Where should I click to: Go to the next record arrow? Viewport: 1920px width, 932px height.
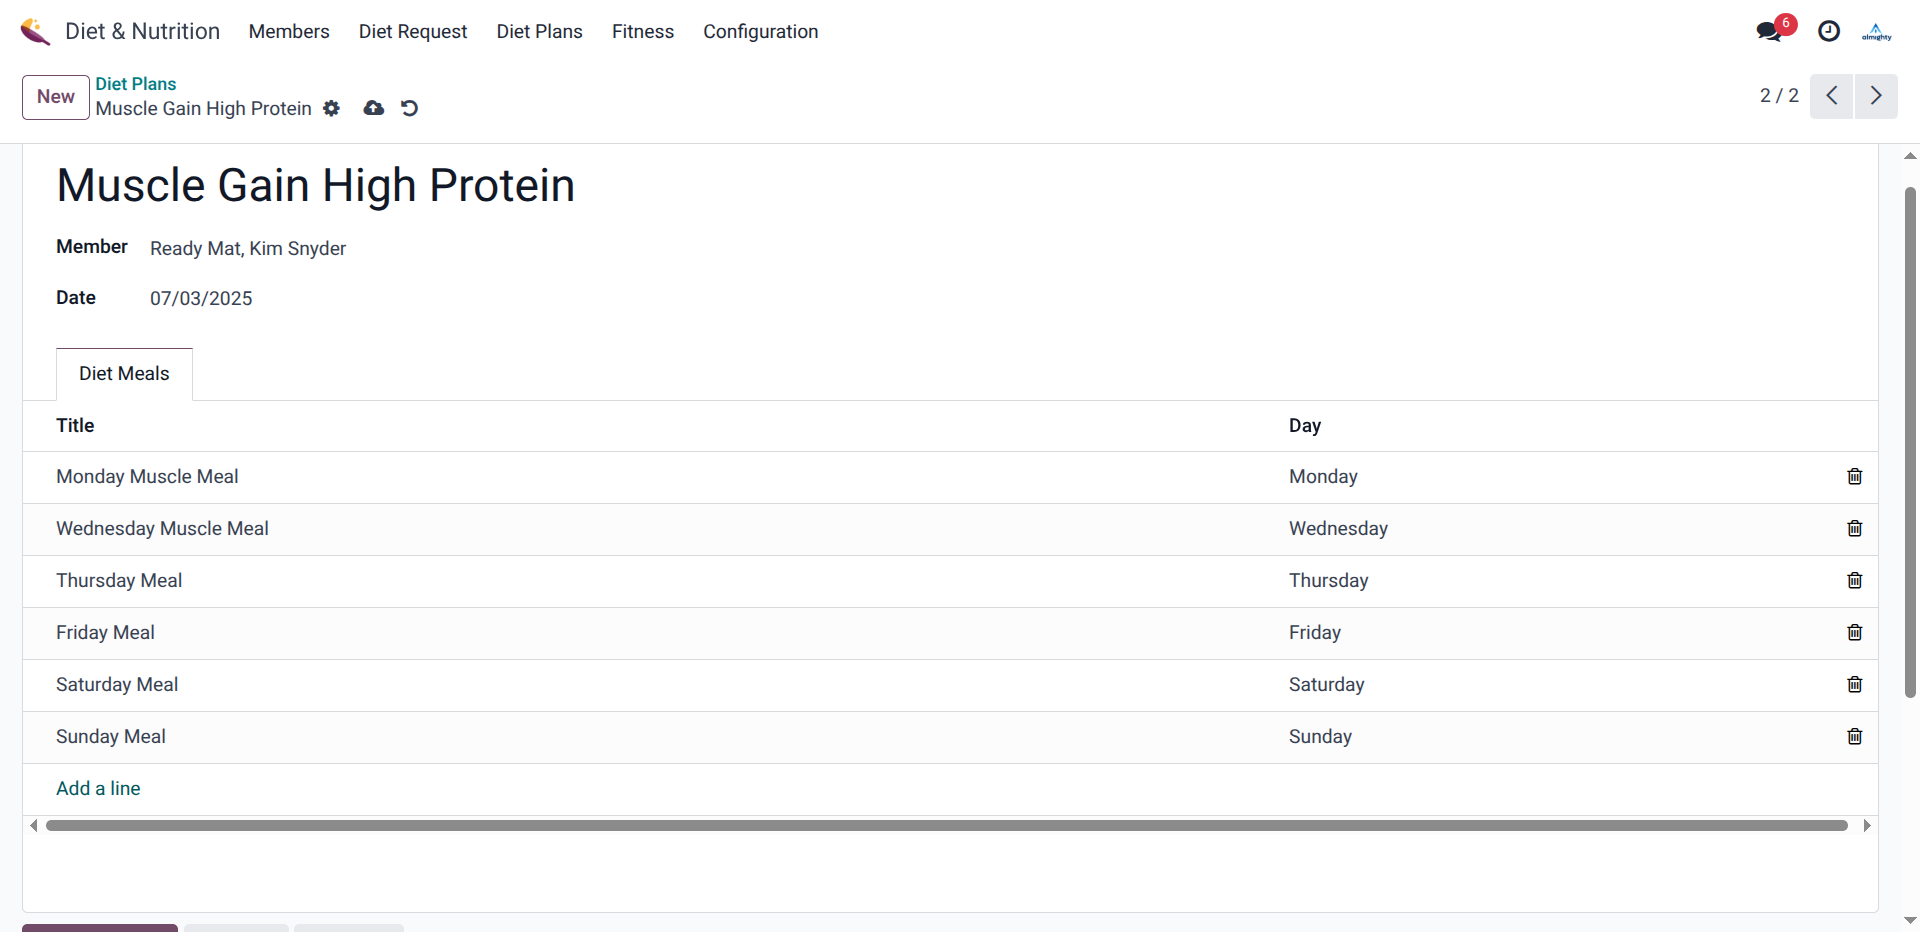(1875, 96)
